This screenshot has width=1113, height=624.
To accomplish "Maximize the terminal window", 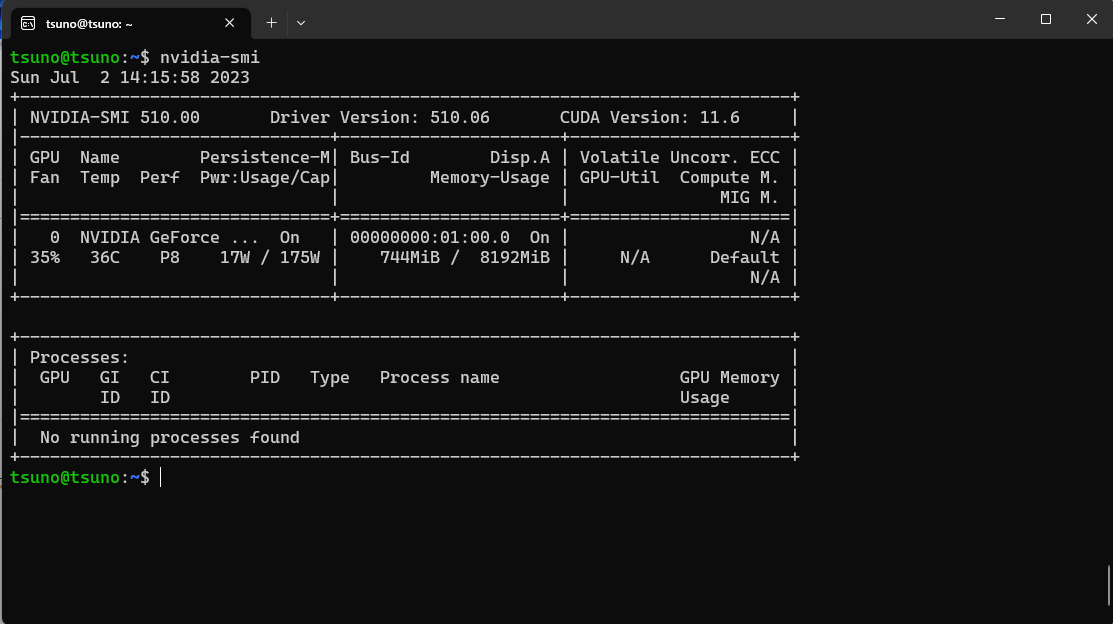I will point(1046,19).
